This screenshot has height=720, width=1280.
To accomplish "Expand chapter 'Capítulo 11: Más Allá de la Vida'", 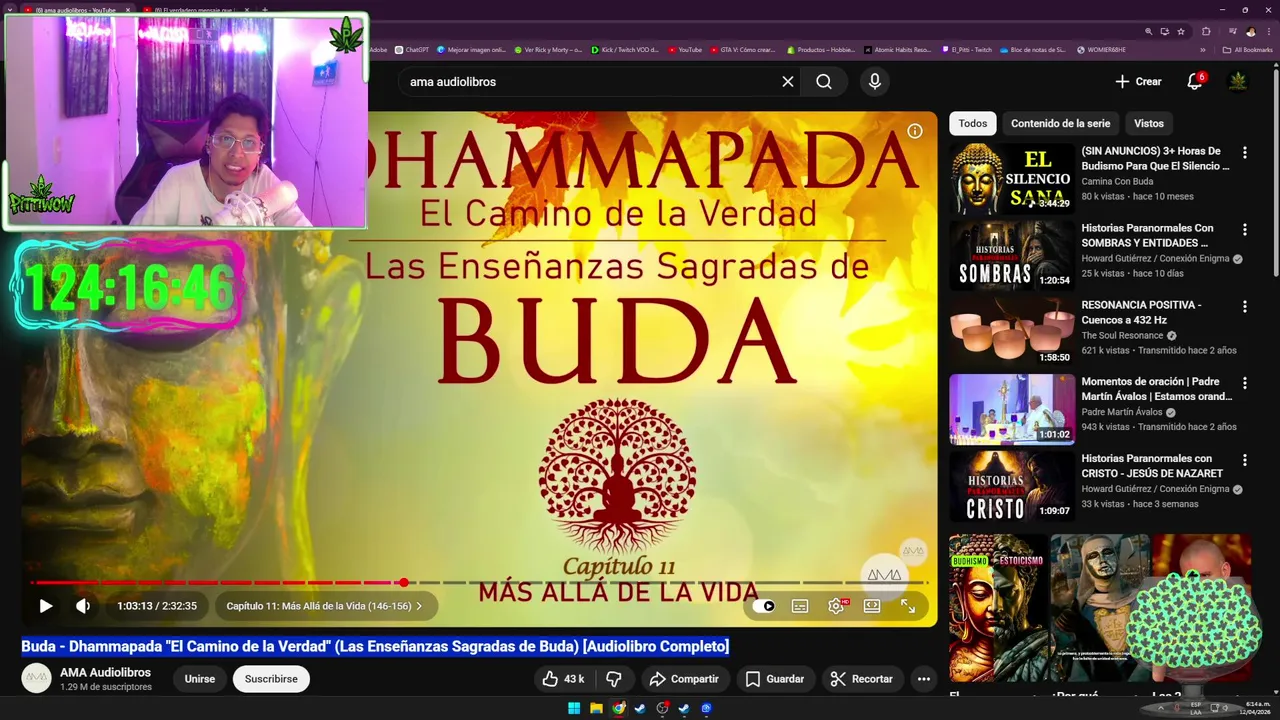I will tap(324, 606).
